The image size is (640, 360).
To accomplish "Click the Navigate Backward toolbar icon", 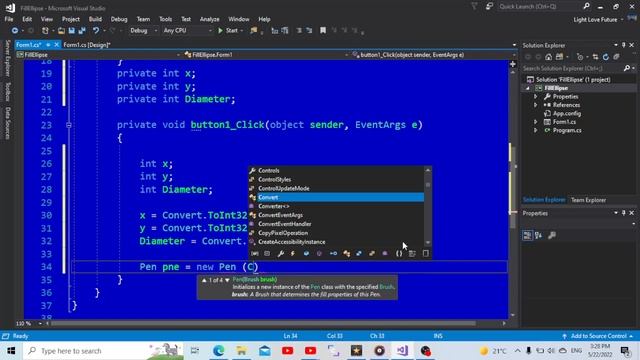I will click(15, 31).
